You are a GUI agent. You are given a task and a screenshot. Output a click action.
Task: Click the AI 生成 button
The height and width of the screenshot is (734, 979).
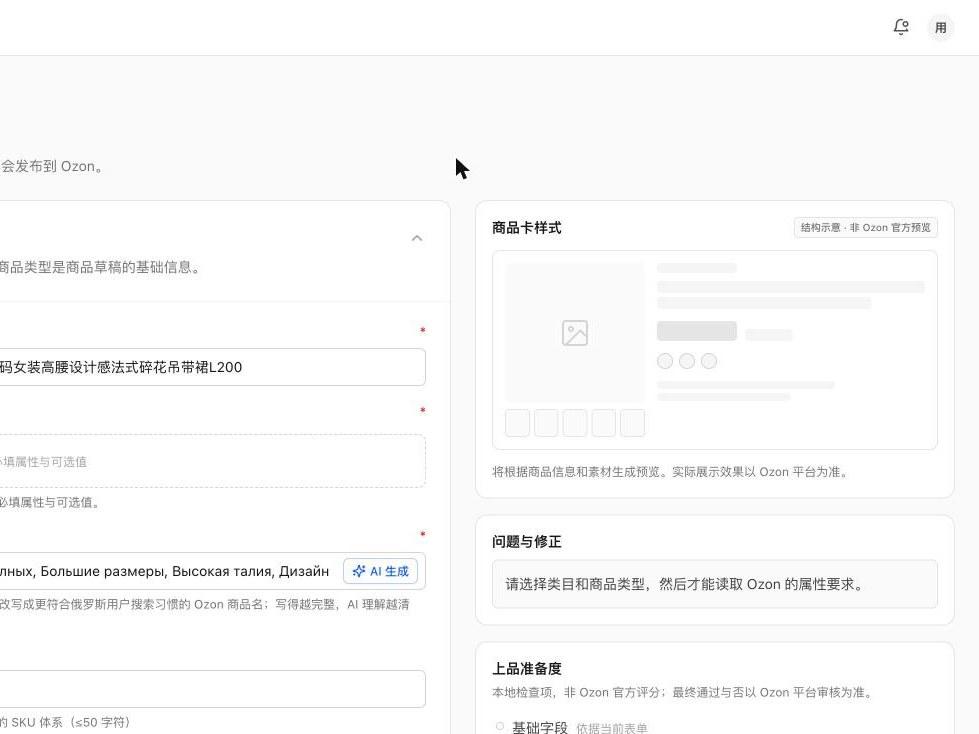(380, 571)
